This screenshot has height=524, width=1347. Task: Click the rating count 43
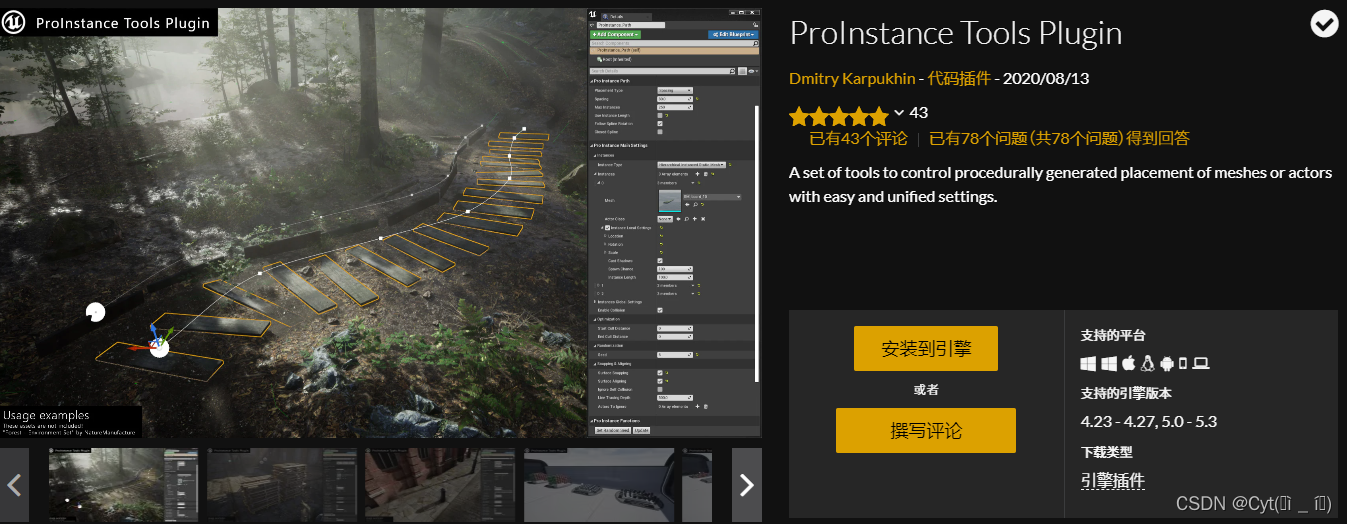919,113
